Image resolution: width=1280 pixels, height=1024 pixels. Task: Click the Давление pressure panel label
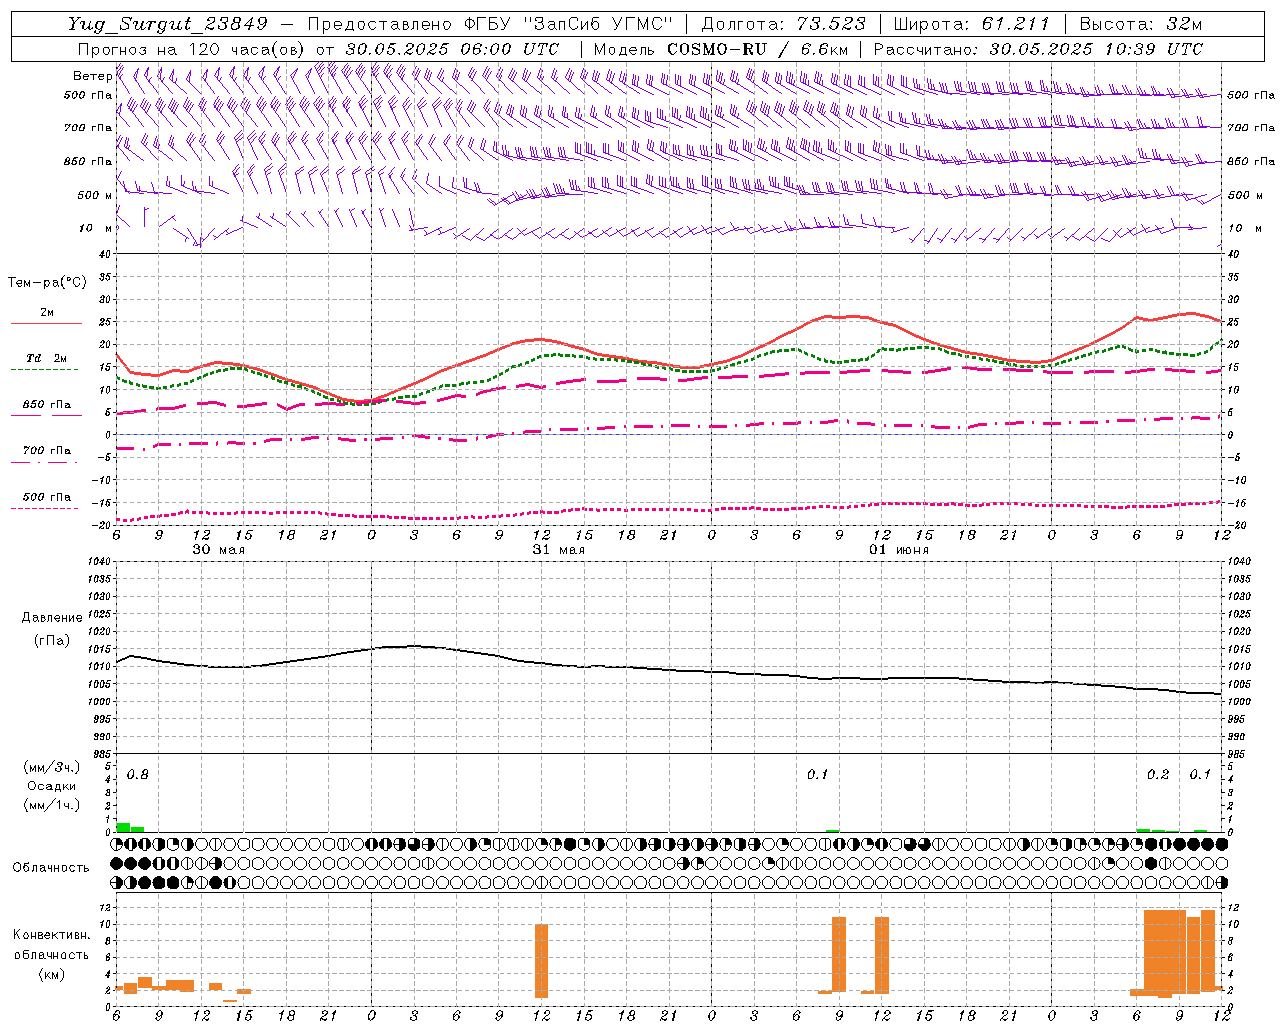51,618
